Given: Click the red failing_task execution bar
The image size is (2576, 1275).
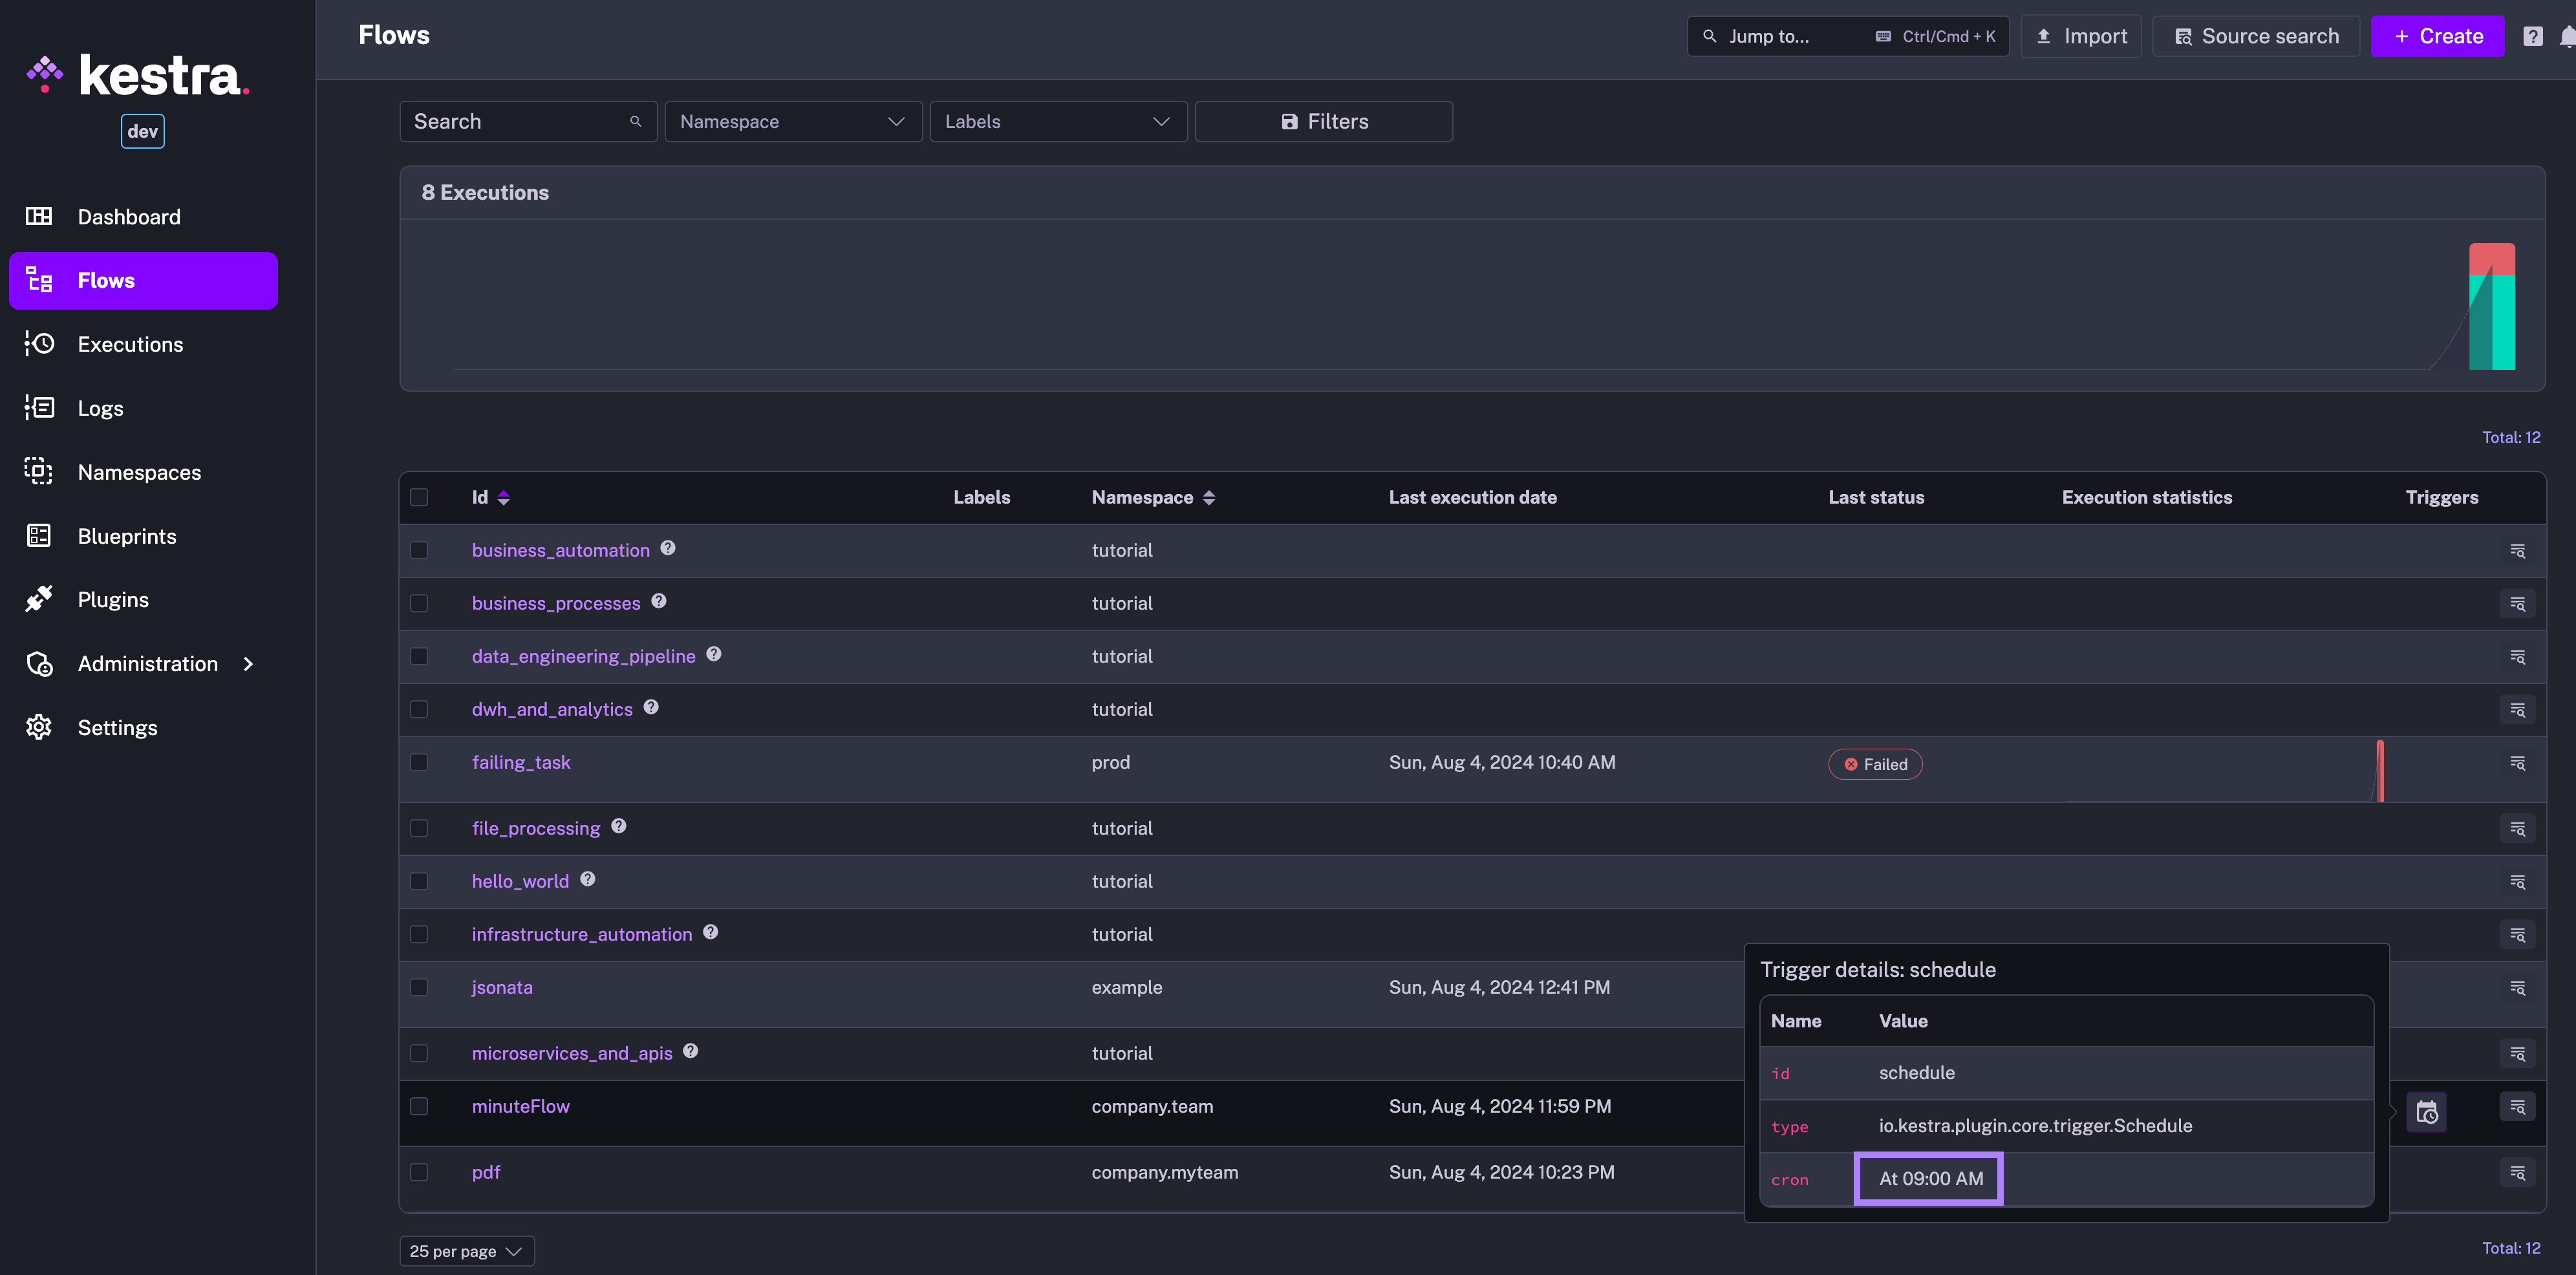Looking at the screenshot, I should (2380, 770).
